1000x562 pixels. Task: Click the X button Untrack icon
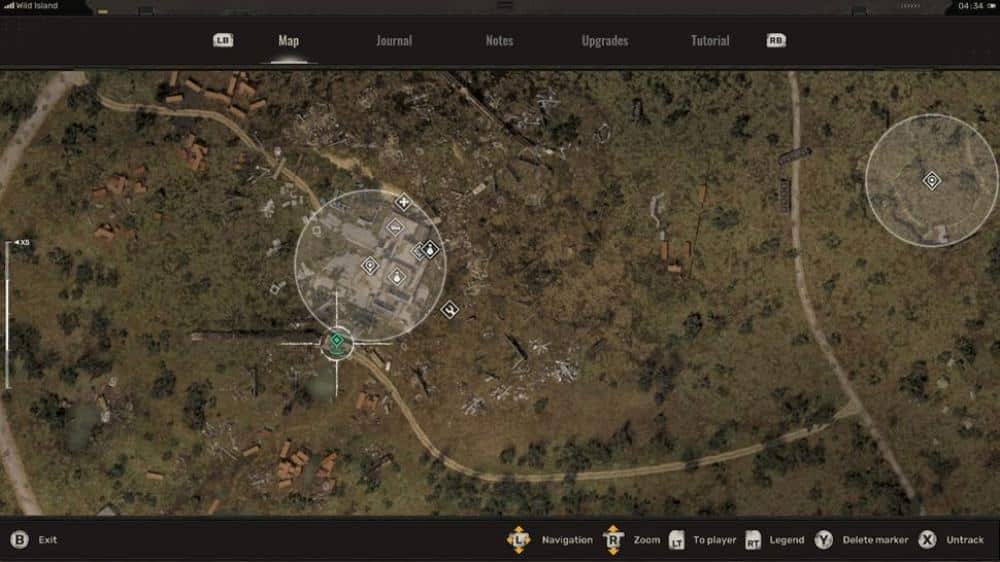click(x=927, y=540)
